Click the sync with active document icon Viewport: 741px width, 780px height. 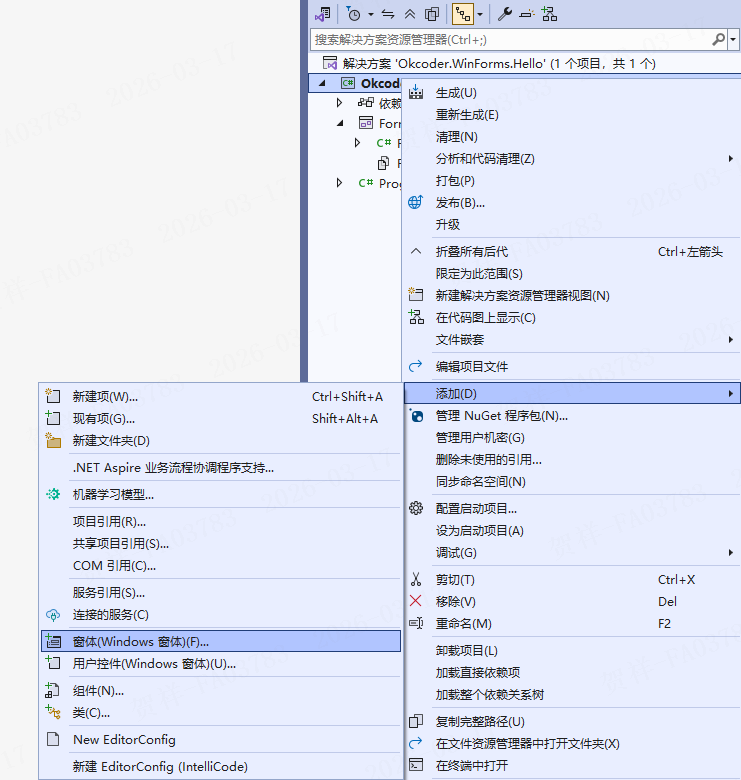(388, 14)
